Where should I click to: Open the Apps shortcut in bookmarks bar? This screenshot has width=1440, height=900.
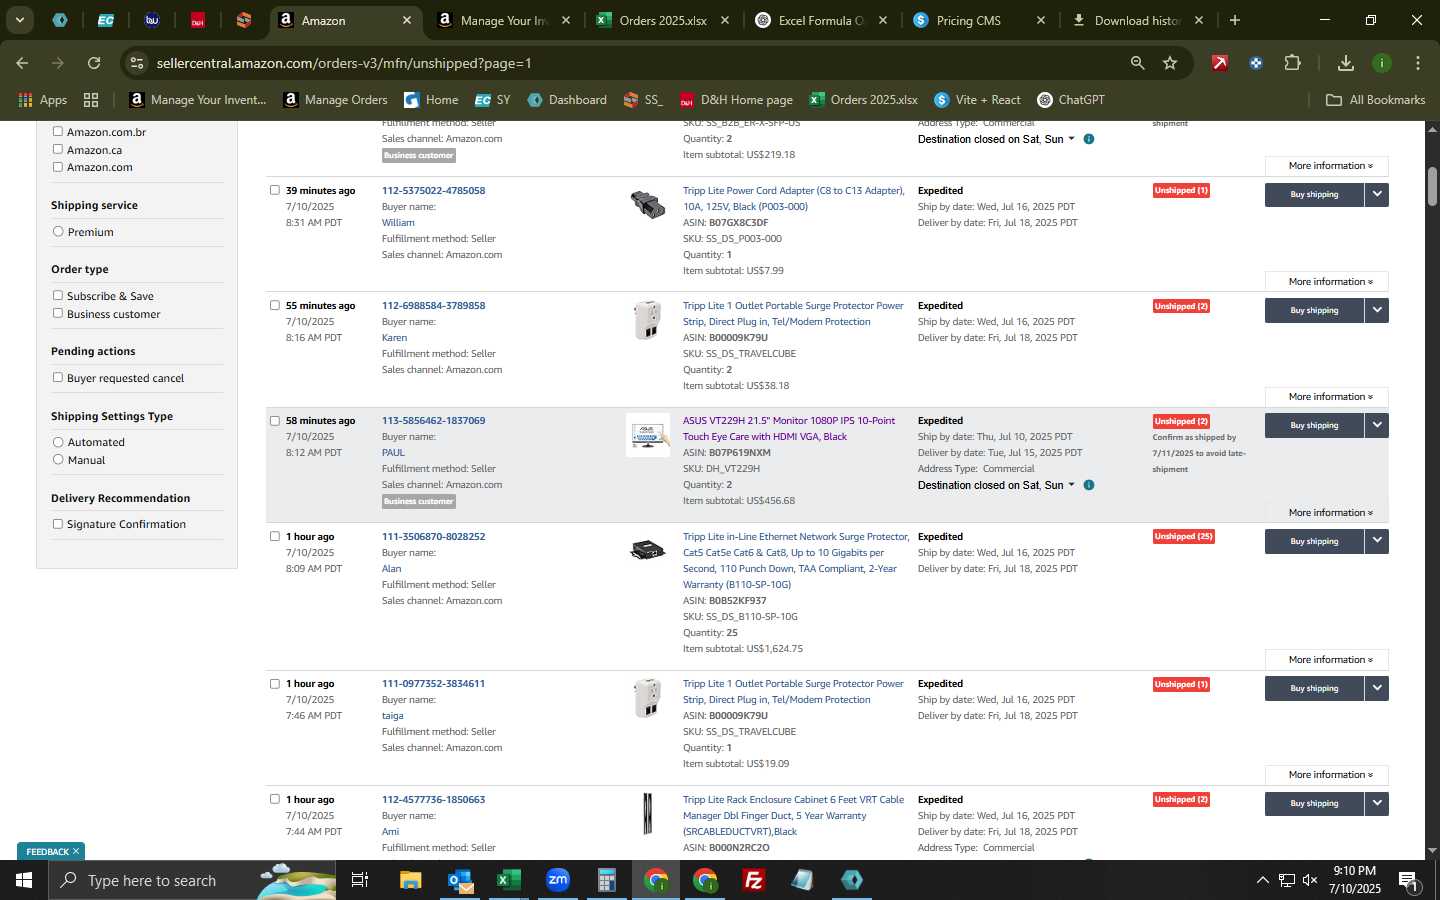point(42,100)
